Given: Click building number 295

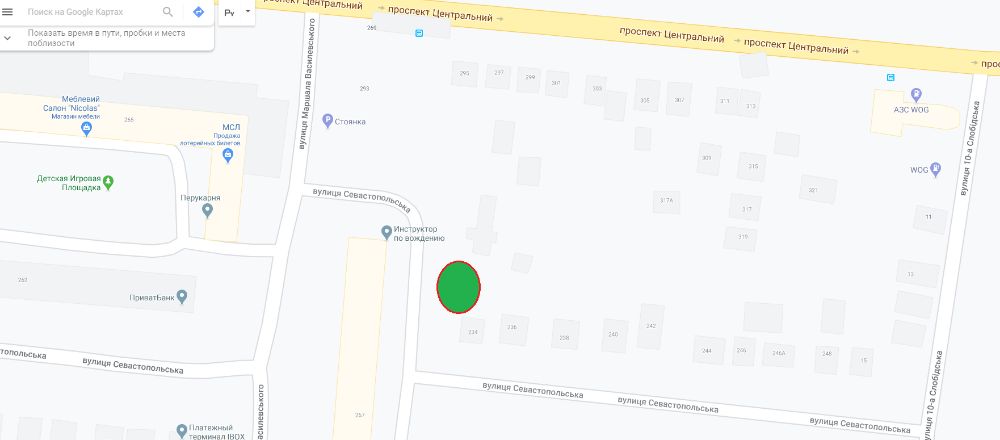Looking at the screenshot, I should pyautogui.click(x=464, y=73).
